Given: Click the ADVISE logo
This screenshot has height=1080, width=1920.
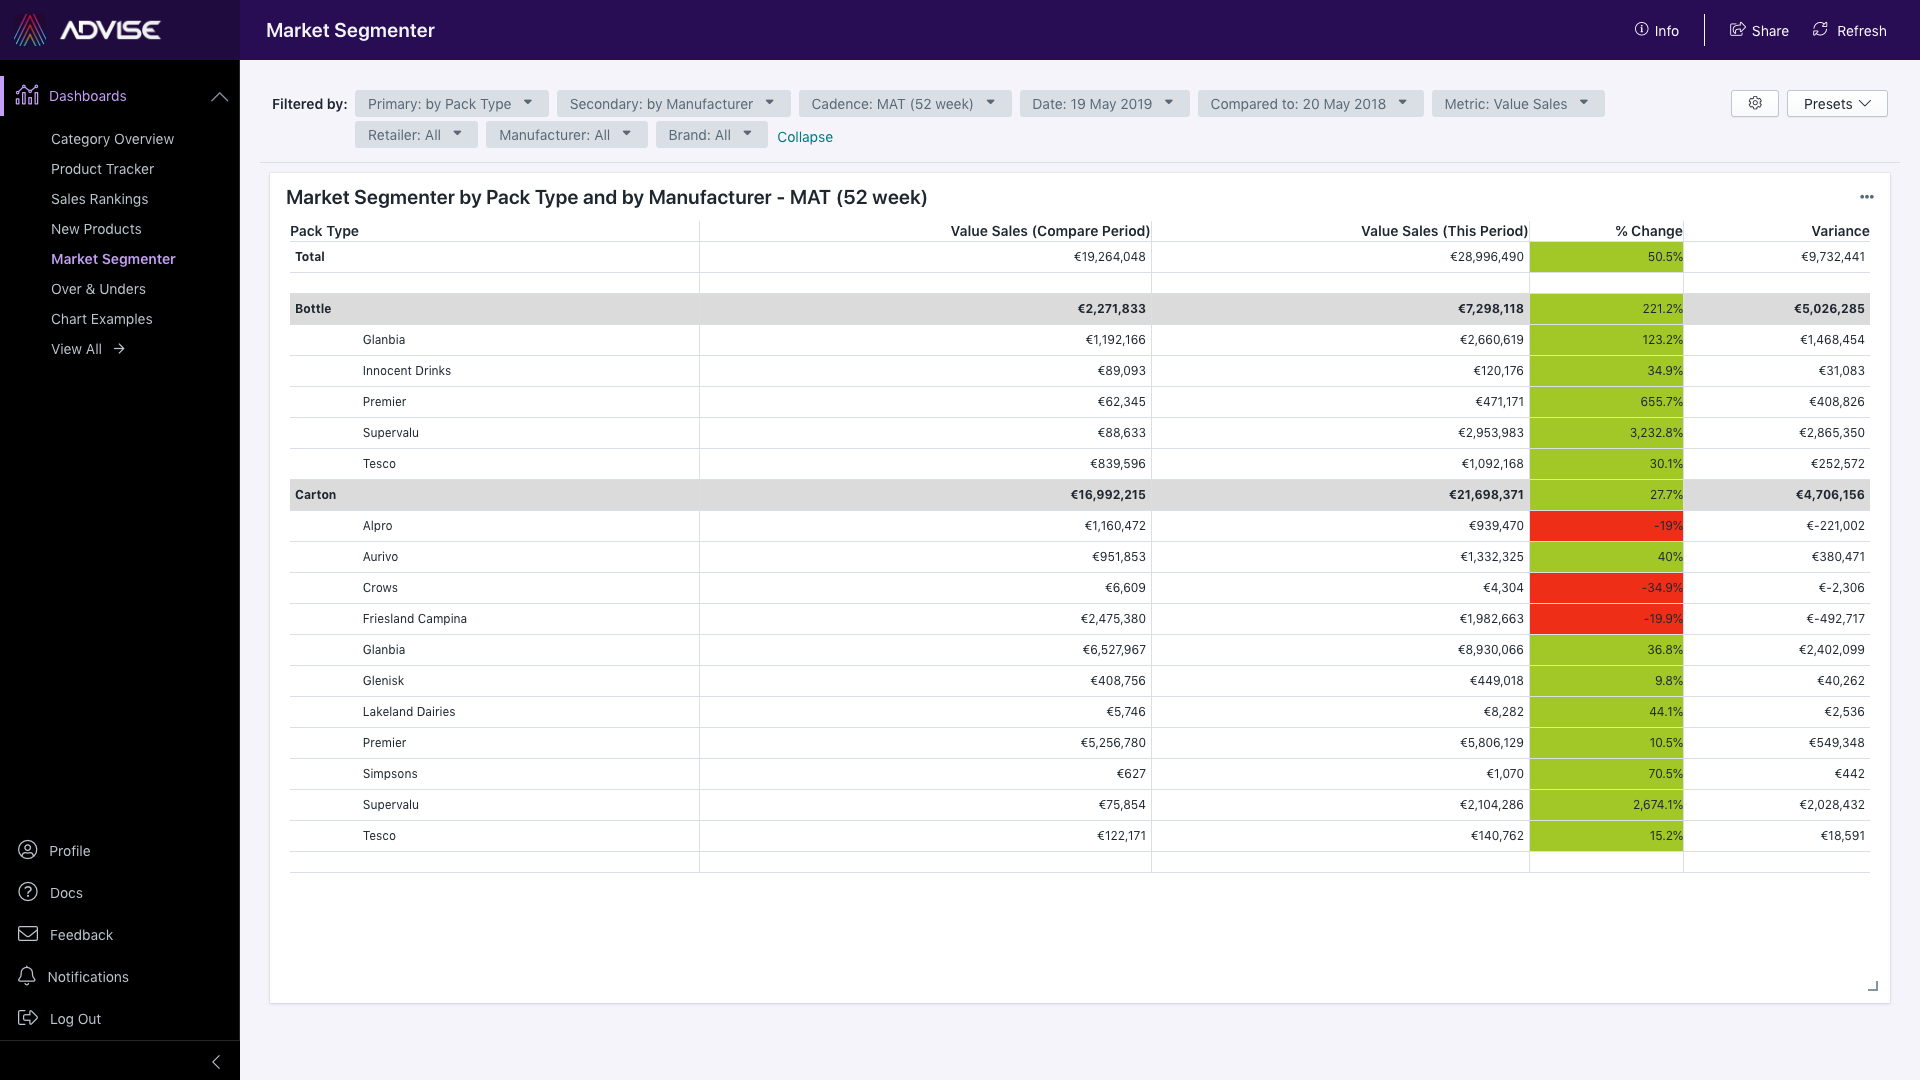Looking at the screenshot, I should (x=87, y=30).
